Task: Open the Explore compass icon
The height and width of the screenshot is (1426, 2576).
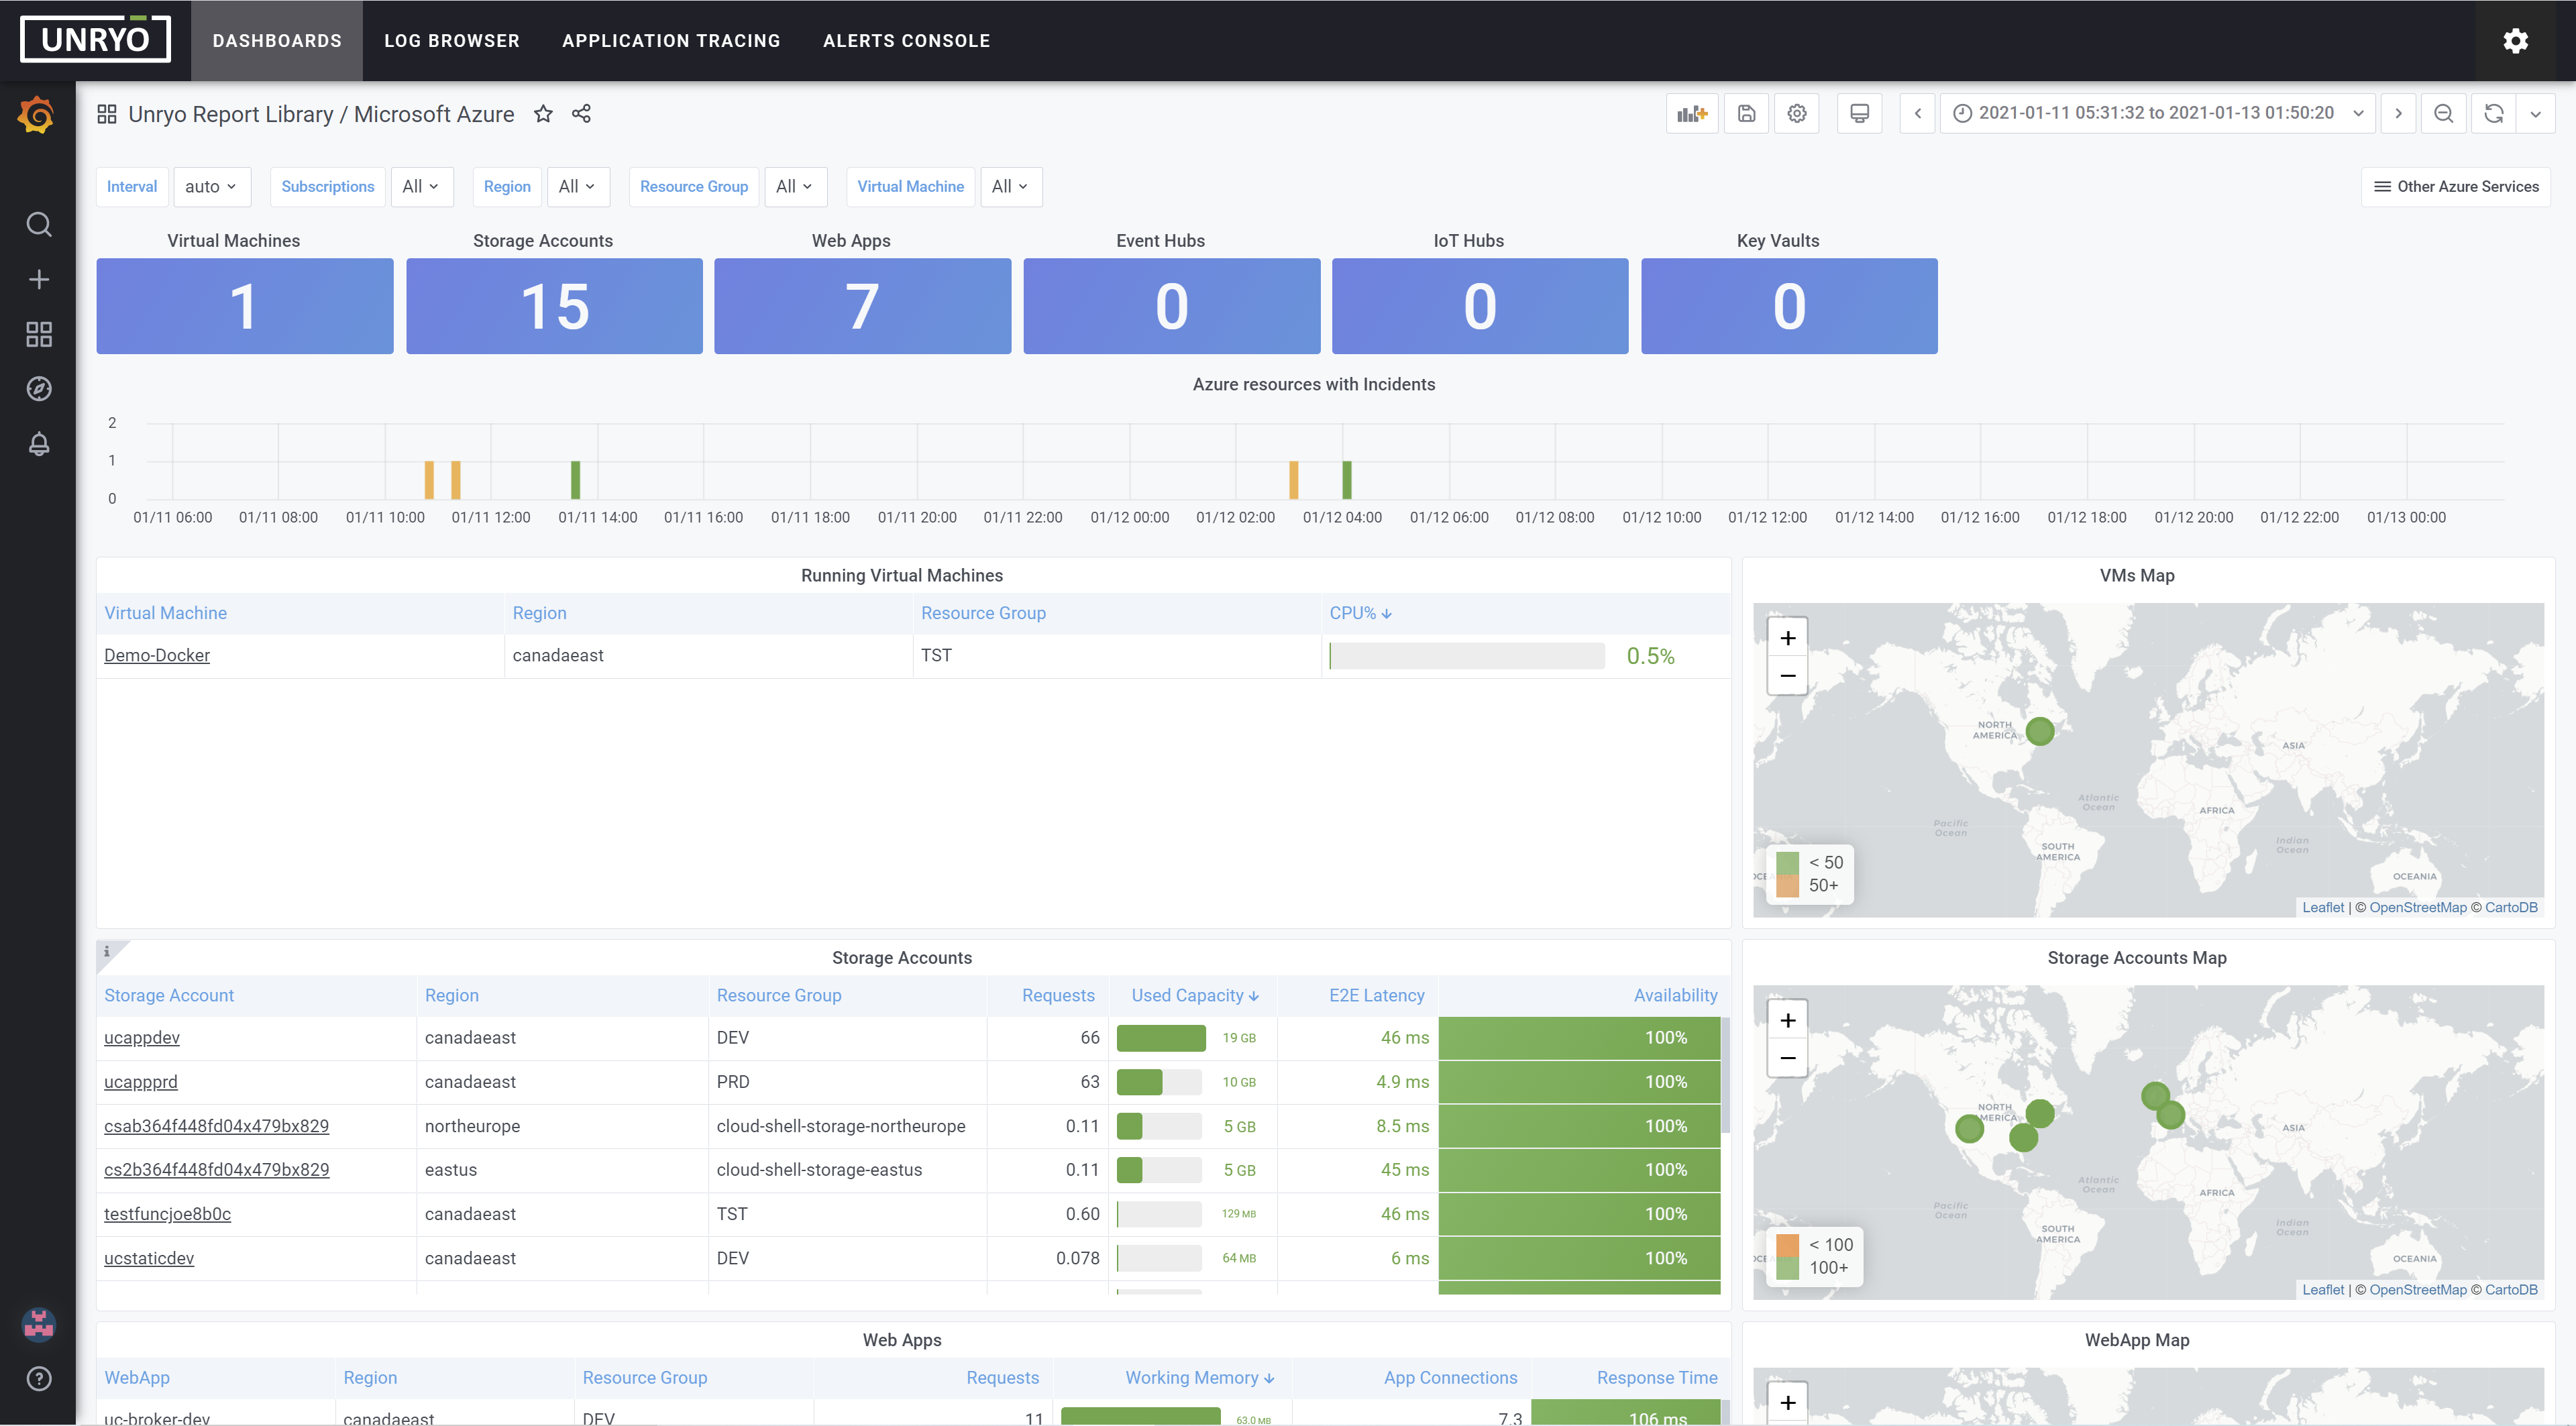Action: tap(38, 389)
